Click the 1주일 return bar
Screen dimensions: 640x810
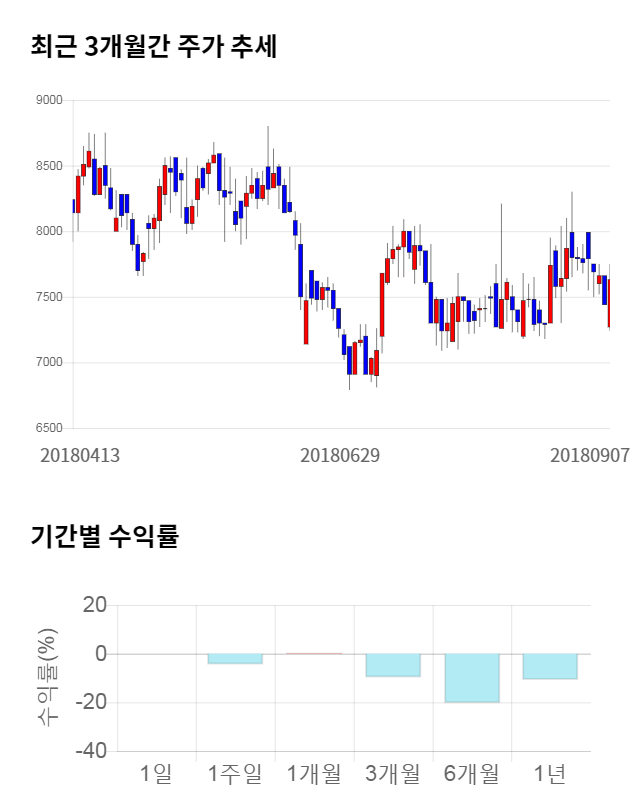tap(235, 658)
